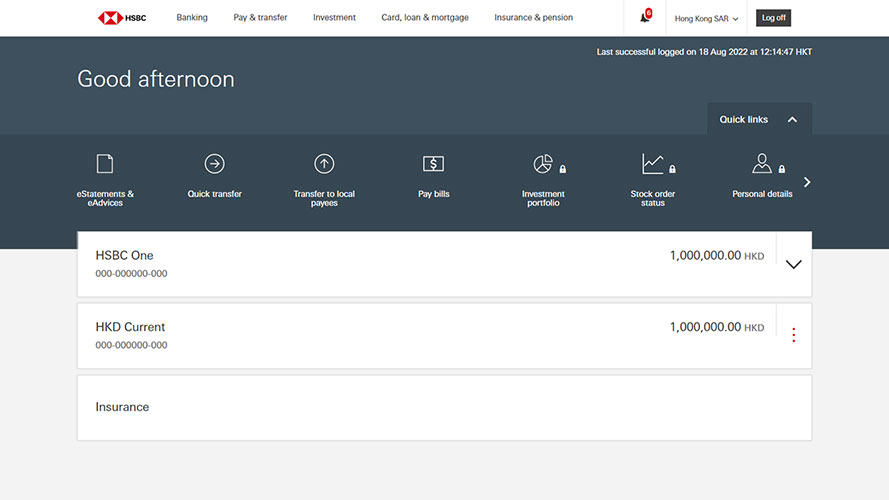Image resolution: width=889 pixels, height=500 pixels.
Task: Click the Personal details label
Action: pos(762,194)
